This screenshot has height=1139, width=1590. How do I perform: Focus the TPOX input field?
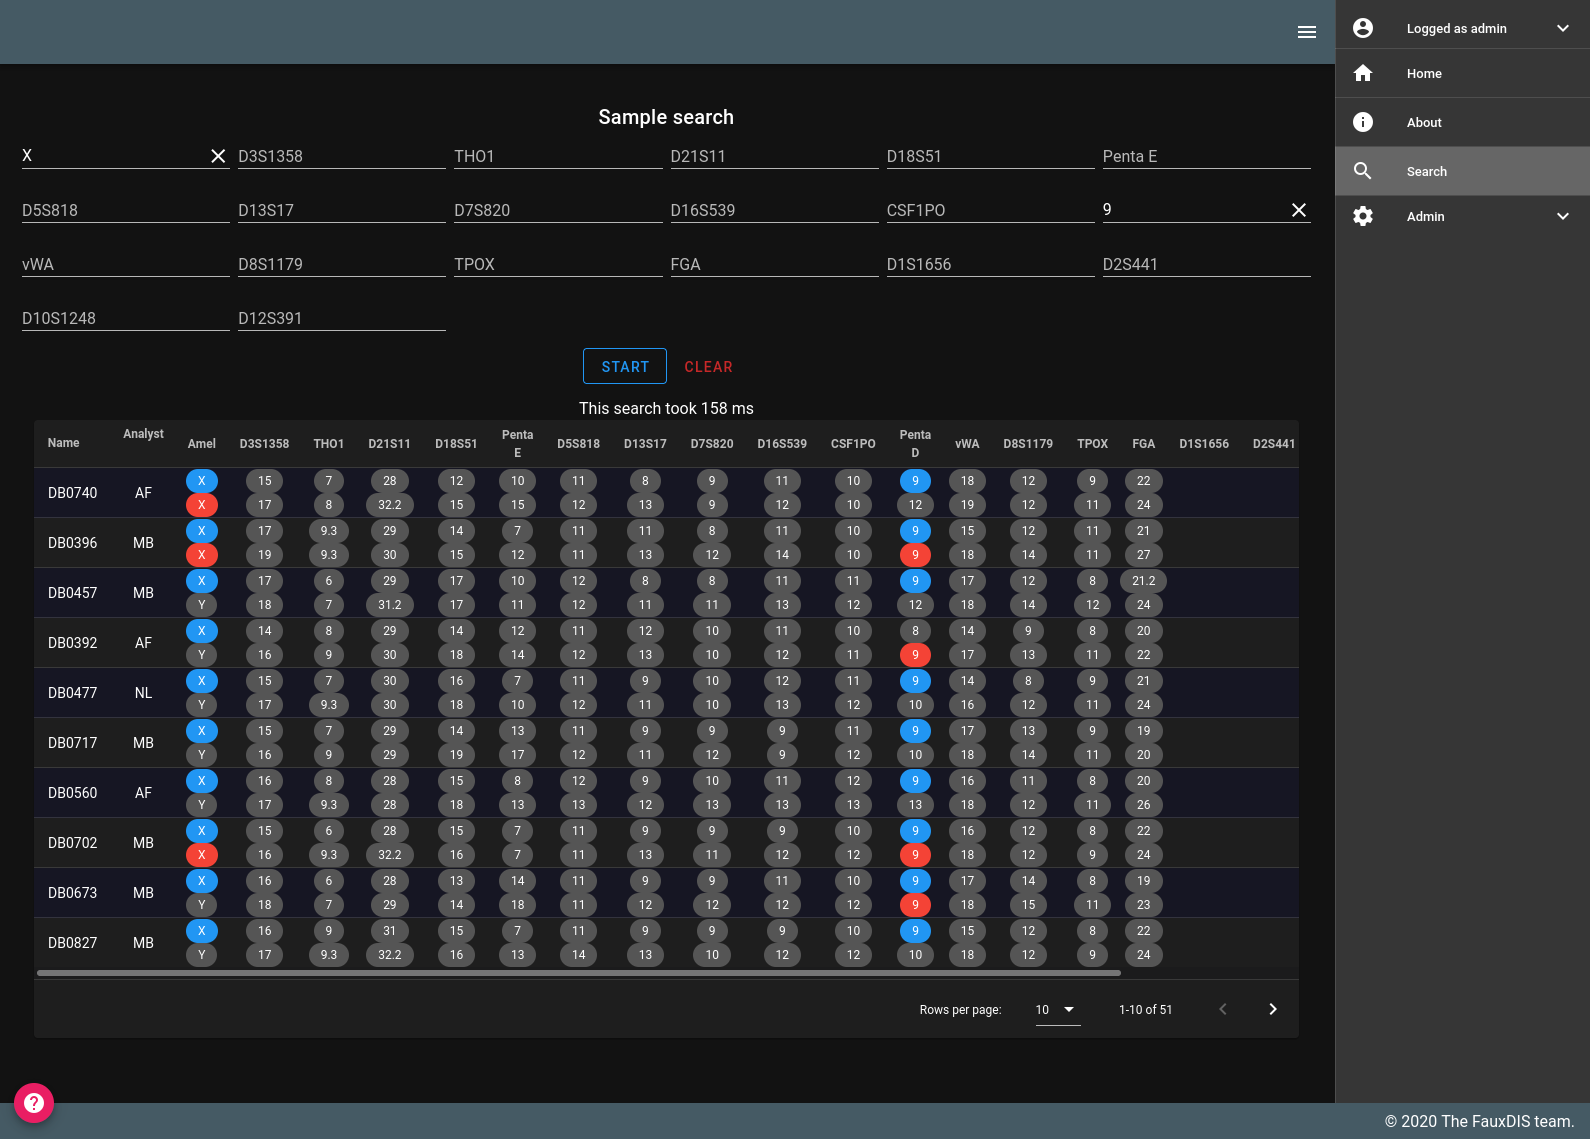coord(558,264)
